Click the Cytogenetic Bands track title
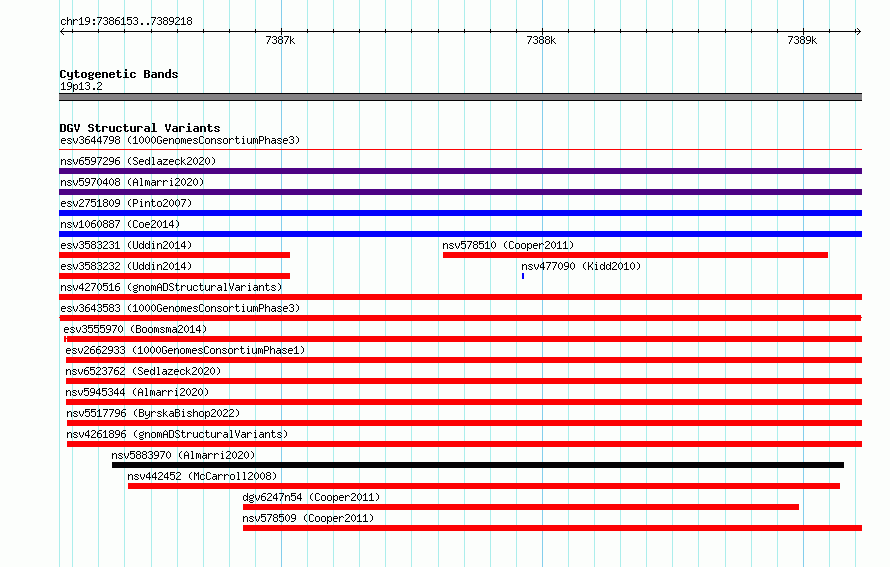 (x=119, y=74)
